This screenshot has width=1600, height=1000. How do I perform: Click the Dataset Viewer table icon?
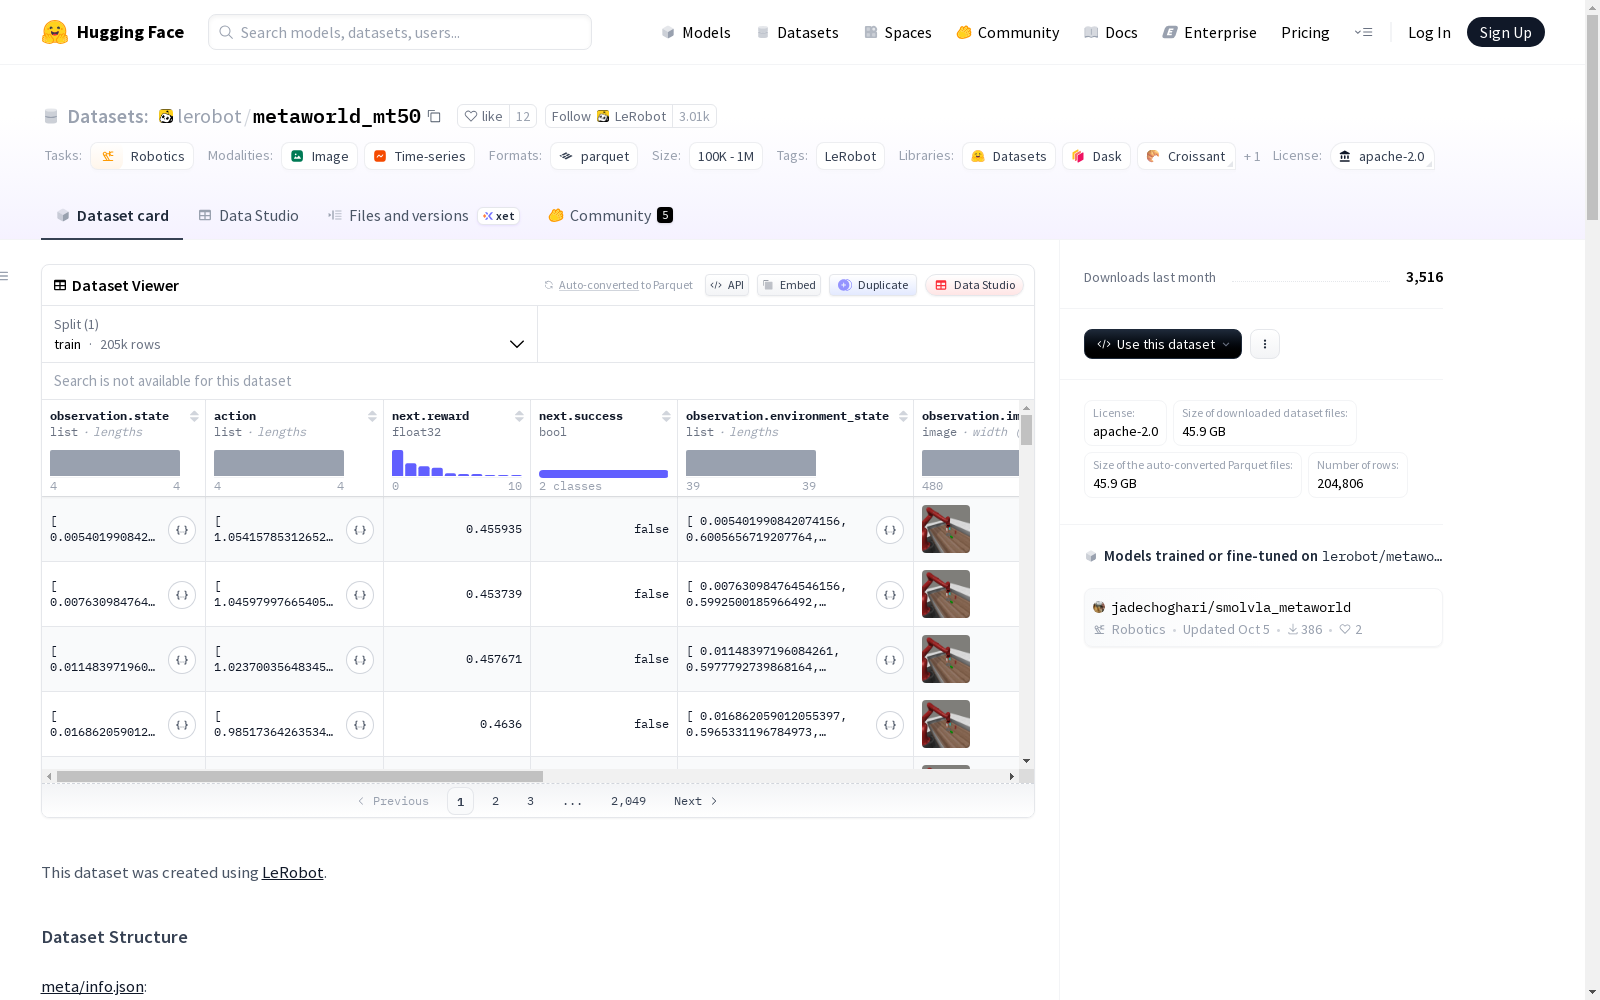[60, 285]
